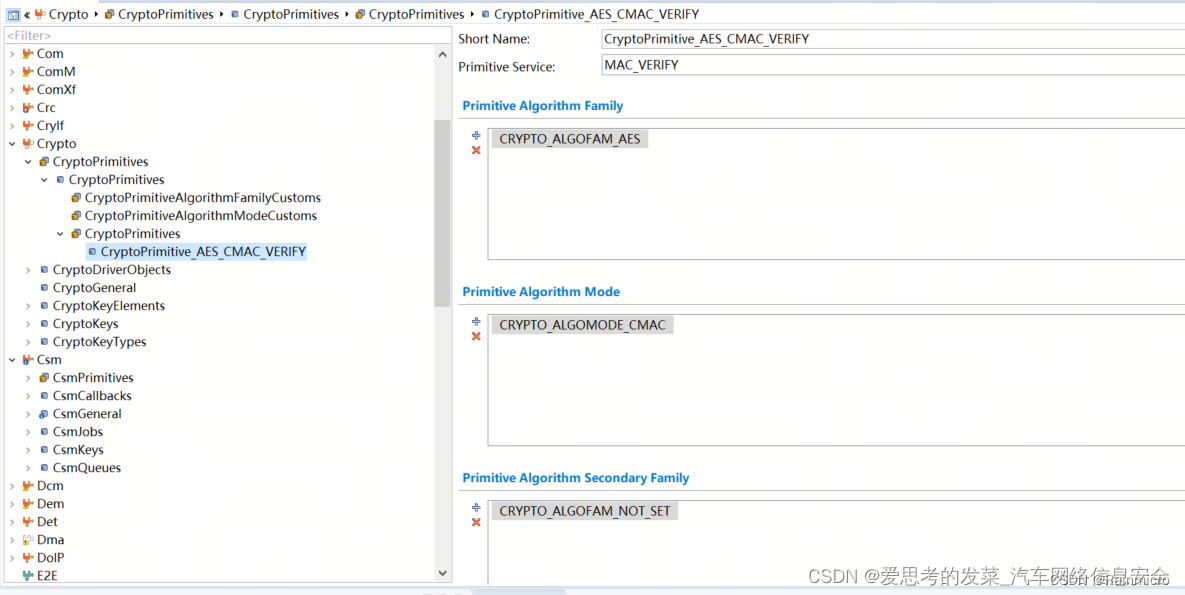The image size is (1185, 595).
Task: Collapse the Crypto tree node
Action: click(12, 143)
